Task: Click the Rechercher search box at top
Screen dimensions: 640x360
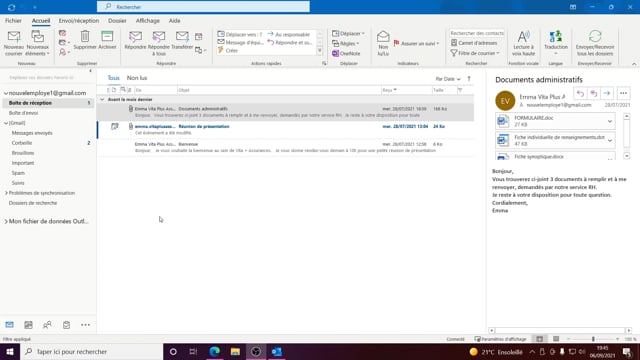Action: [x=203, y=7]
